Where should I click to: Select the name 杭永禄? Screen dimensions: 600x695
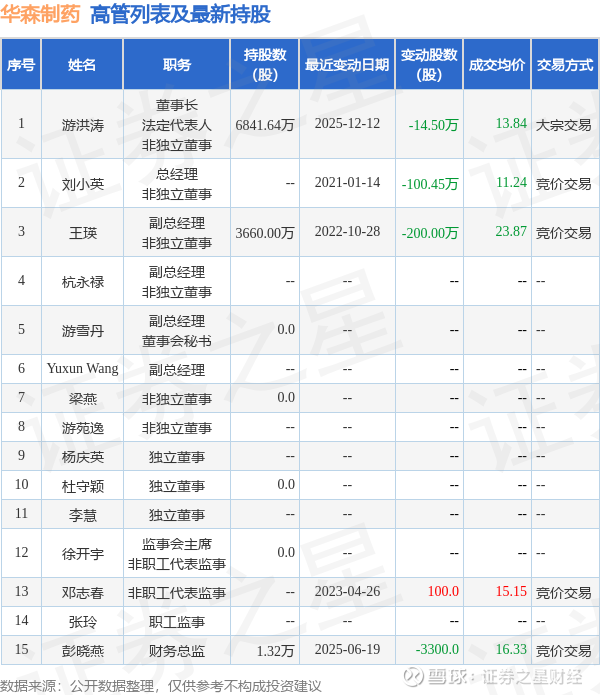click(x=82, y=282)
